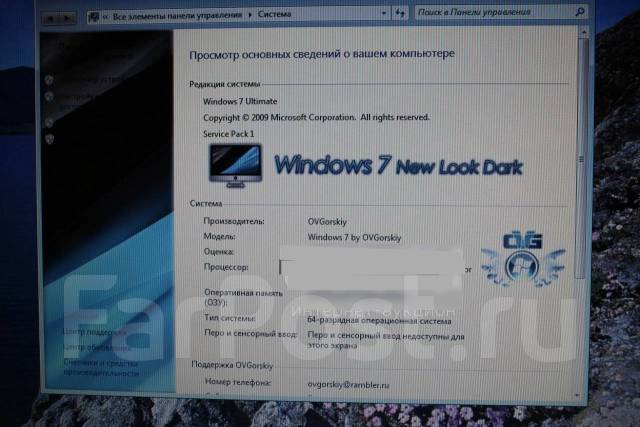Select the Copyright 2009 Microsoft Corporation line

click(x=316, y=118)
